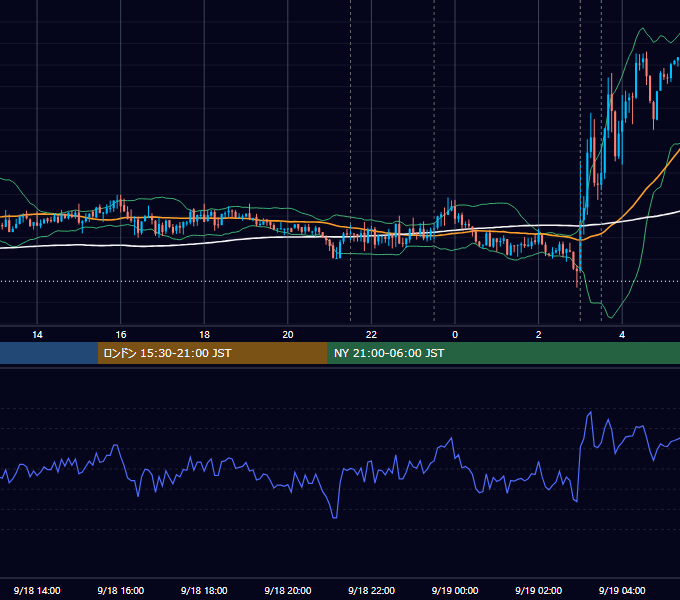680x600 pixels.
Task: Click the 9/19 04:00 date label
Action: coord(622,590)
